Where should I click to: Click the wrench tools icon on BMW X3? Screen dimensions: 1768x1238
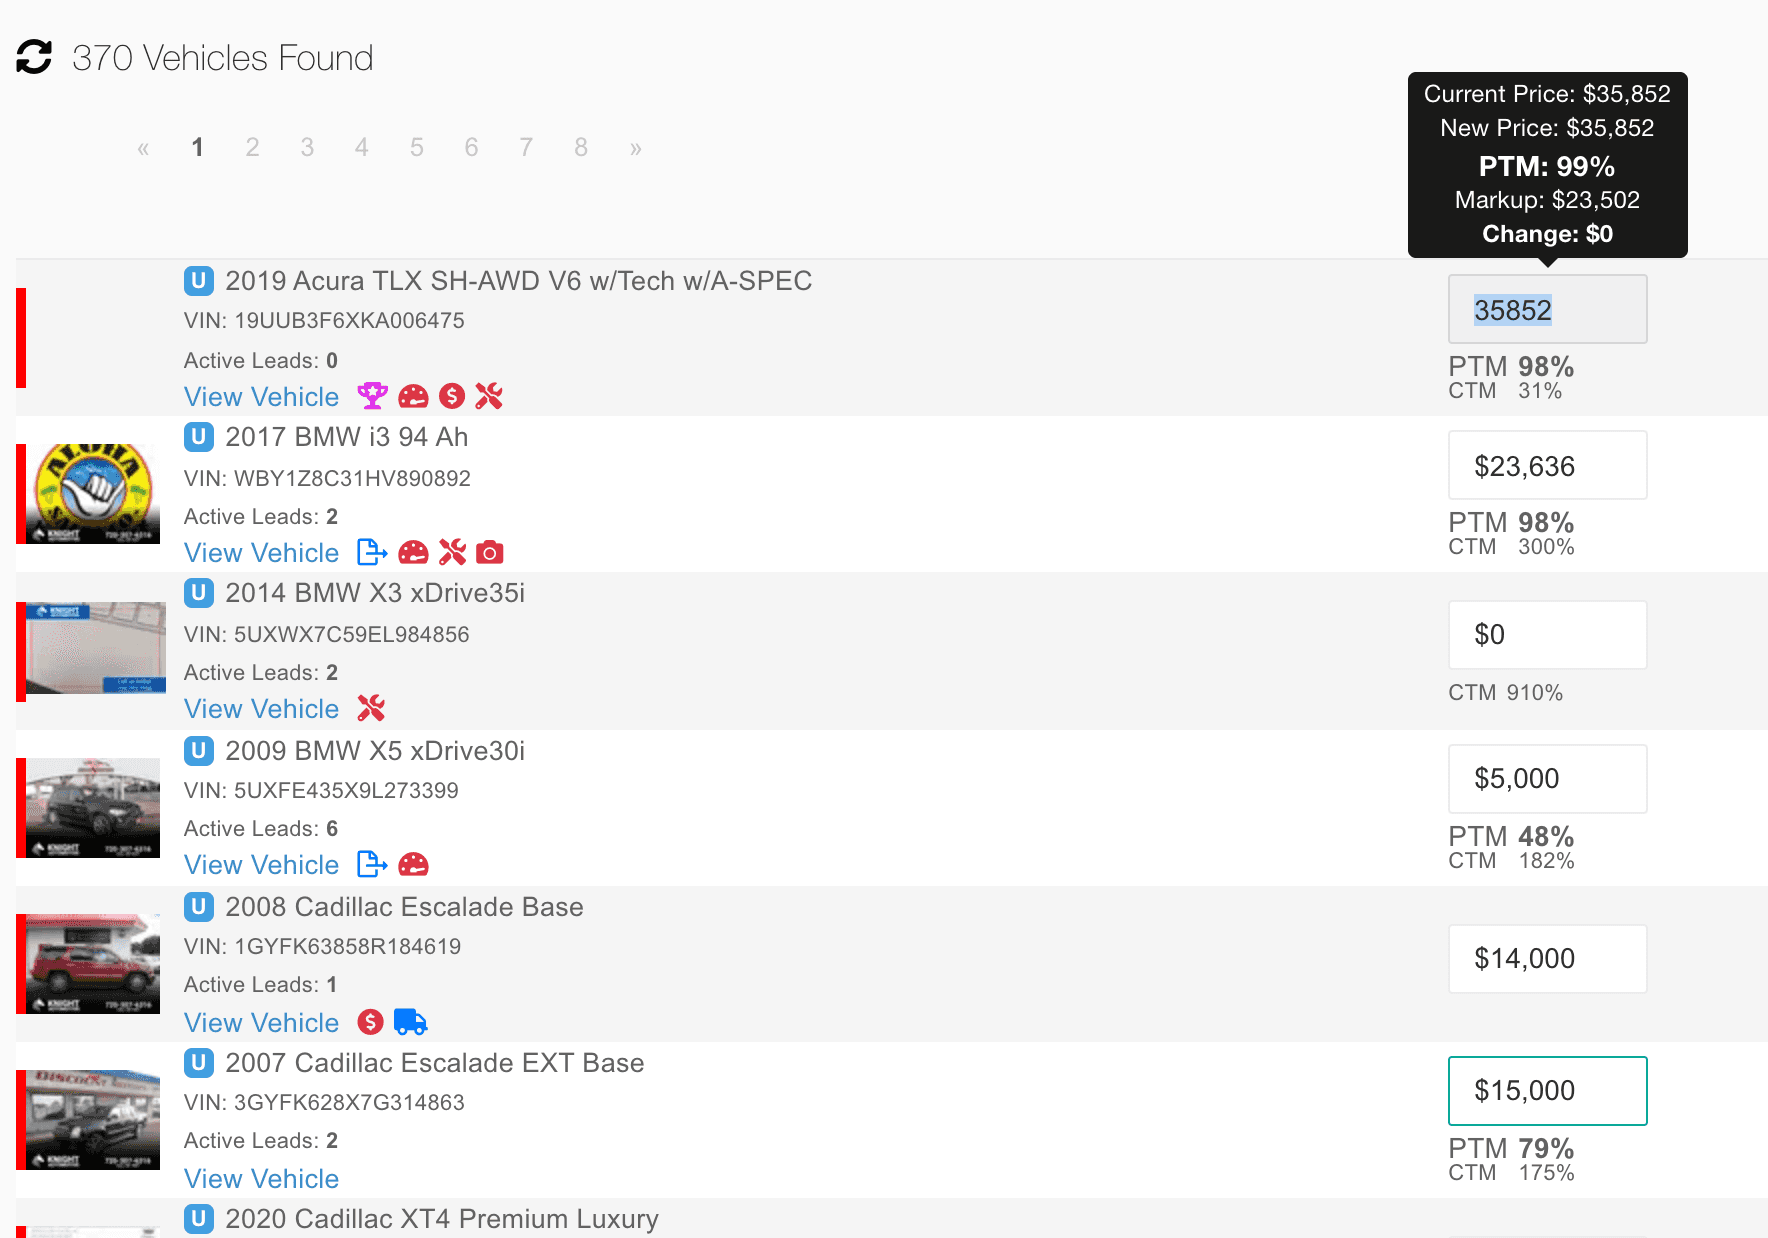point(371,708)
